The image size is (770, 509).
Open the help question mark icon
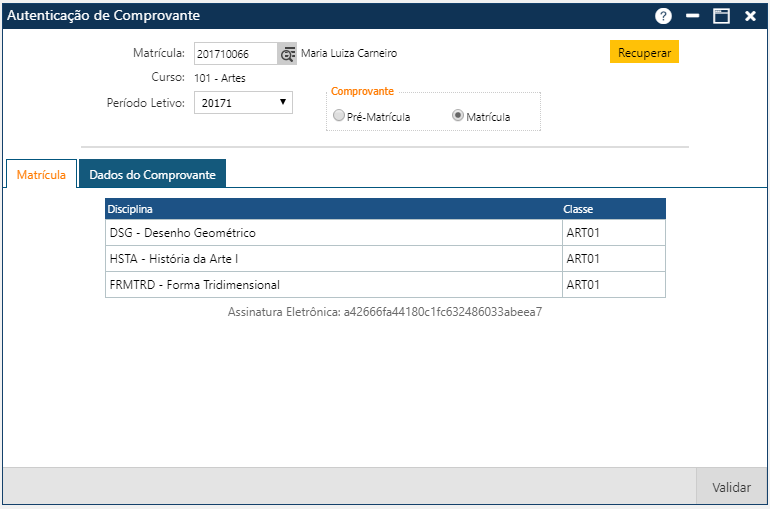(663, 16)
